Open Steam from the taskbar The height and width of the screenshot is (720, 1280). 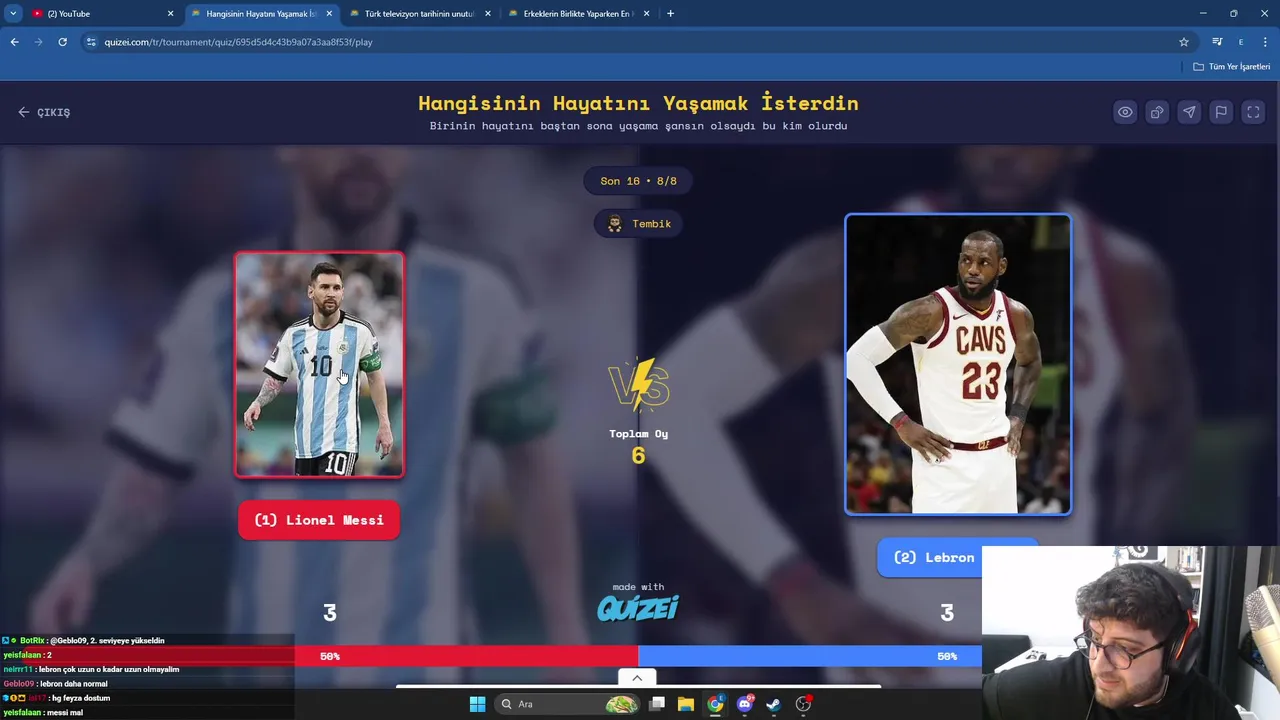(x=773, y=704)
